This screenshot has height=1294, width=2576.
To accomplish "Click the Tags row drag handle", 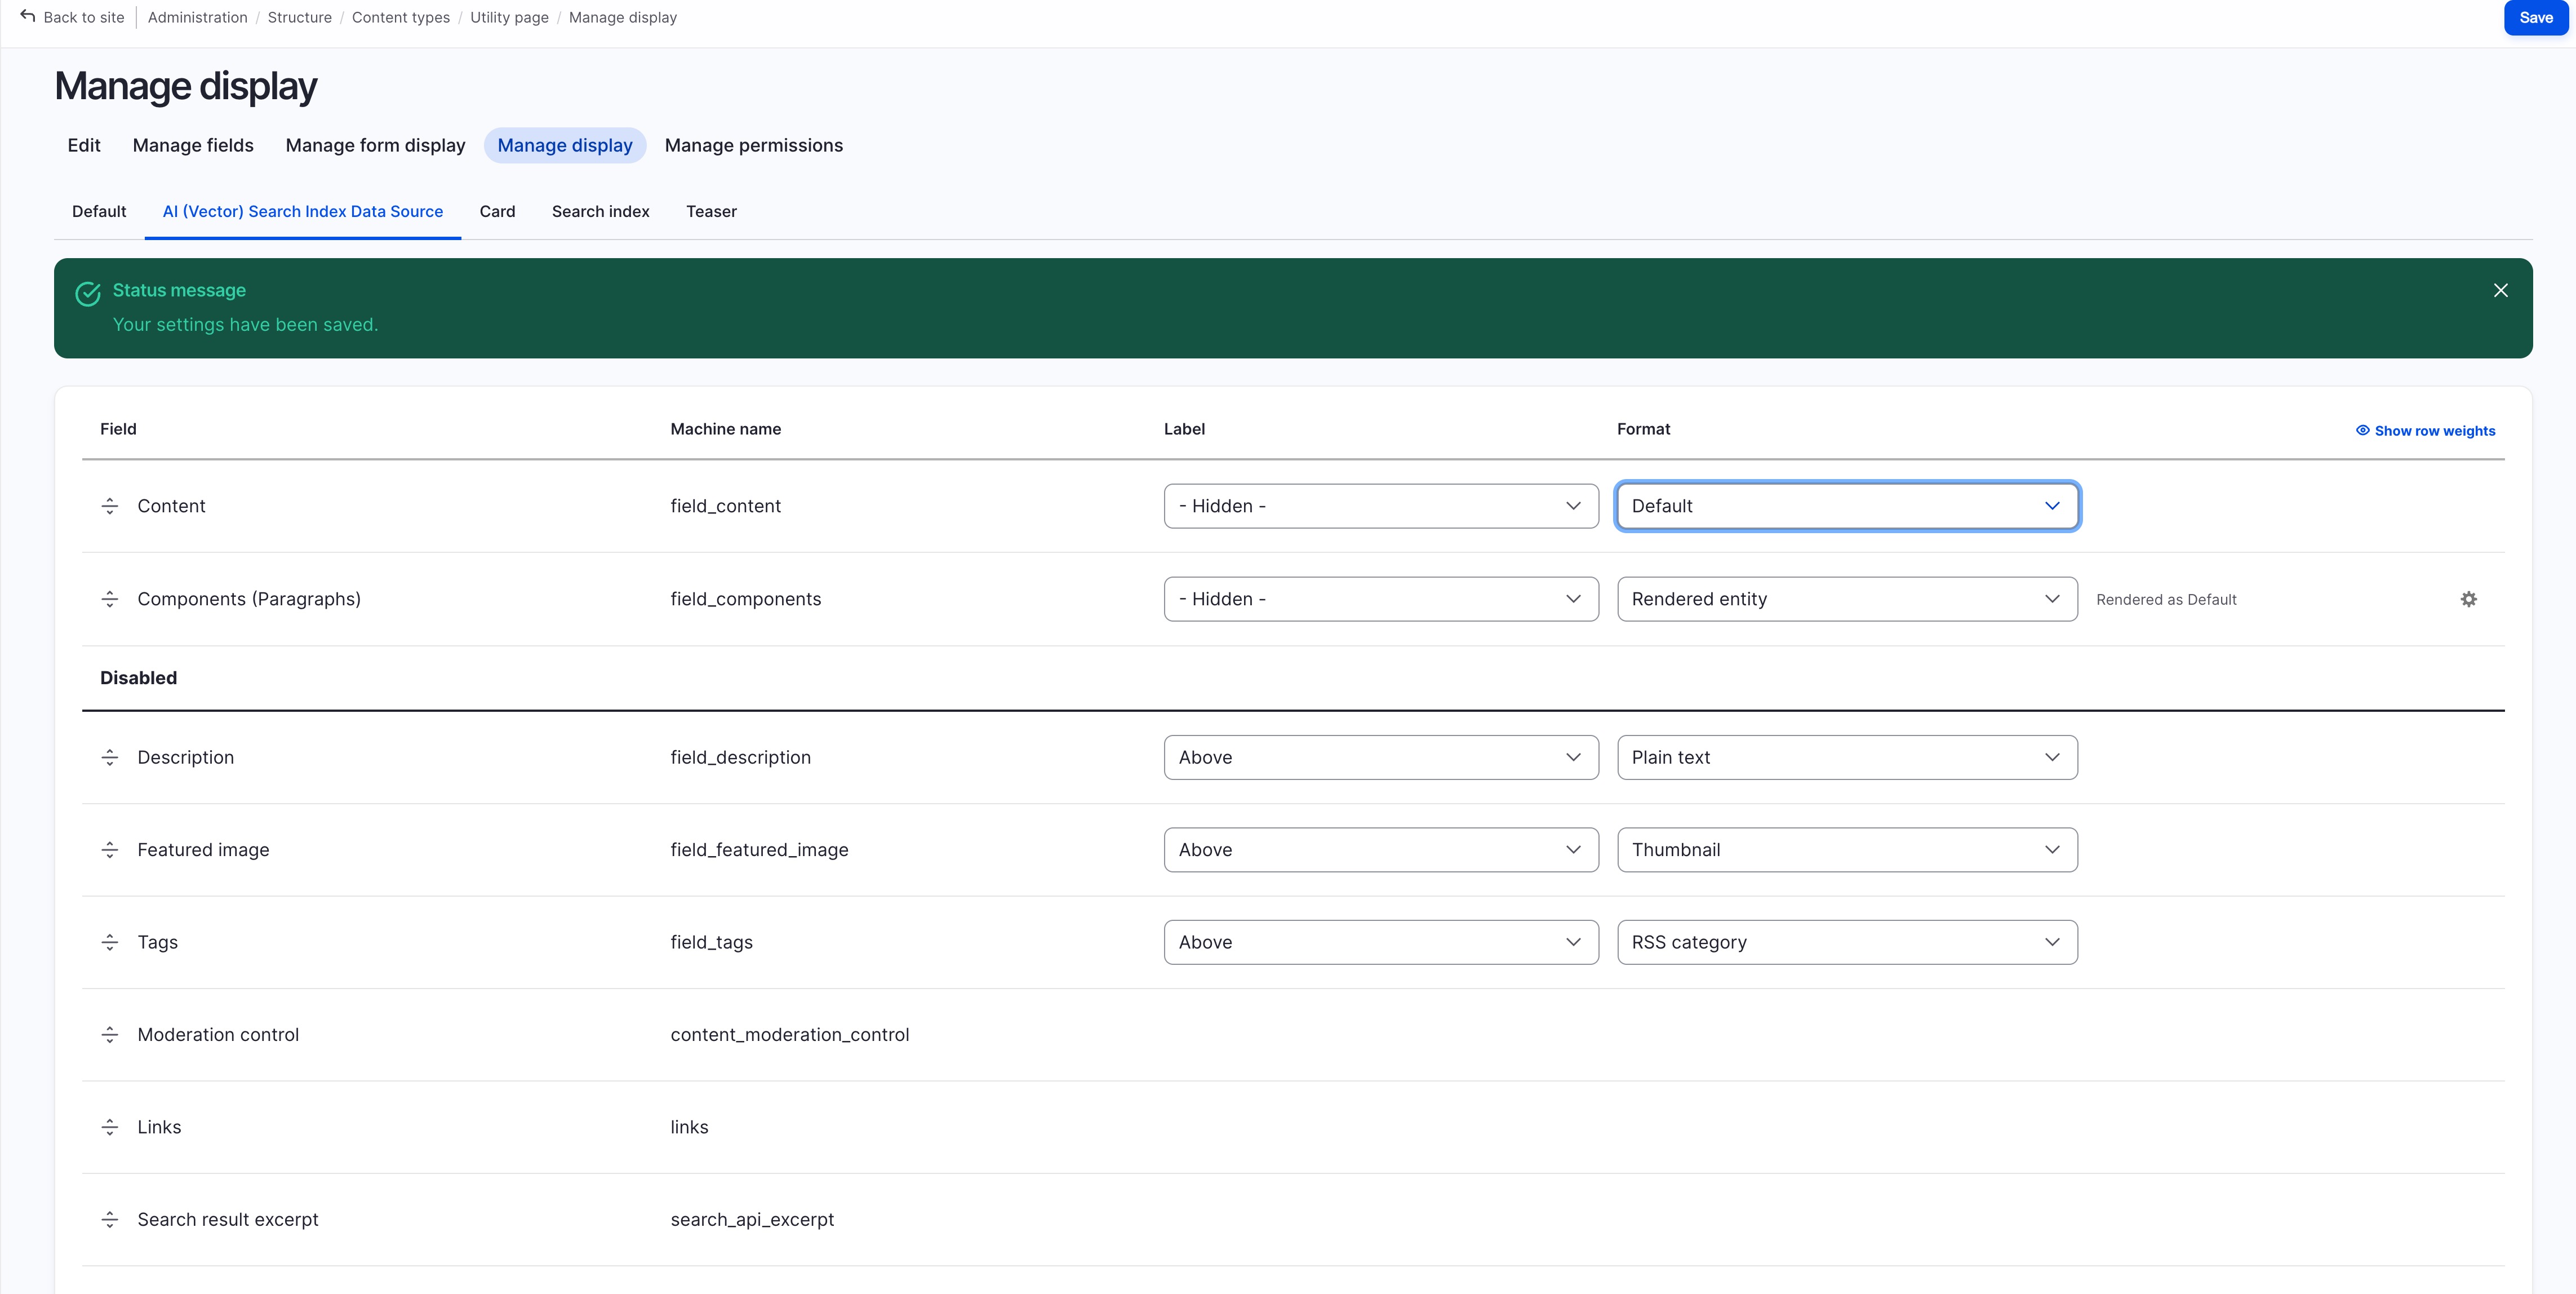I will pyautogui.click(x=110, y=942).
